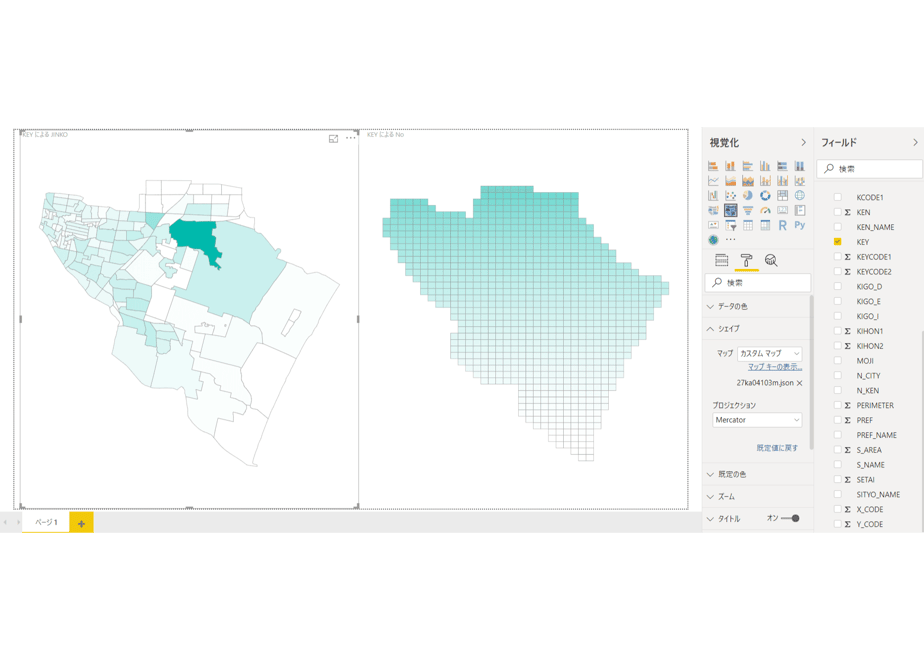Switch to the Format paint roller tab
Screen dimensions: 924x660
[x=746, y=260]
